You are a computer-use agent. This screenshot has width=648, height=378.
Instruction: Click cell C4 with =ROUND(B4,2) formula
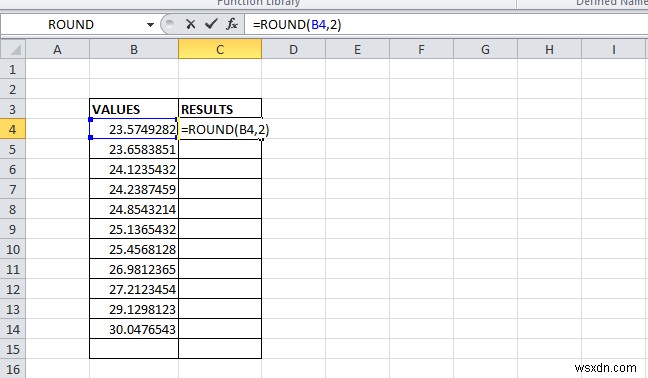[220, 129]
